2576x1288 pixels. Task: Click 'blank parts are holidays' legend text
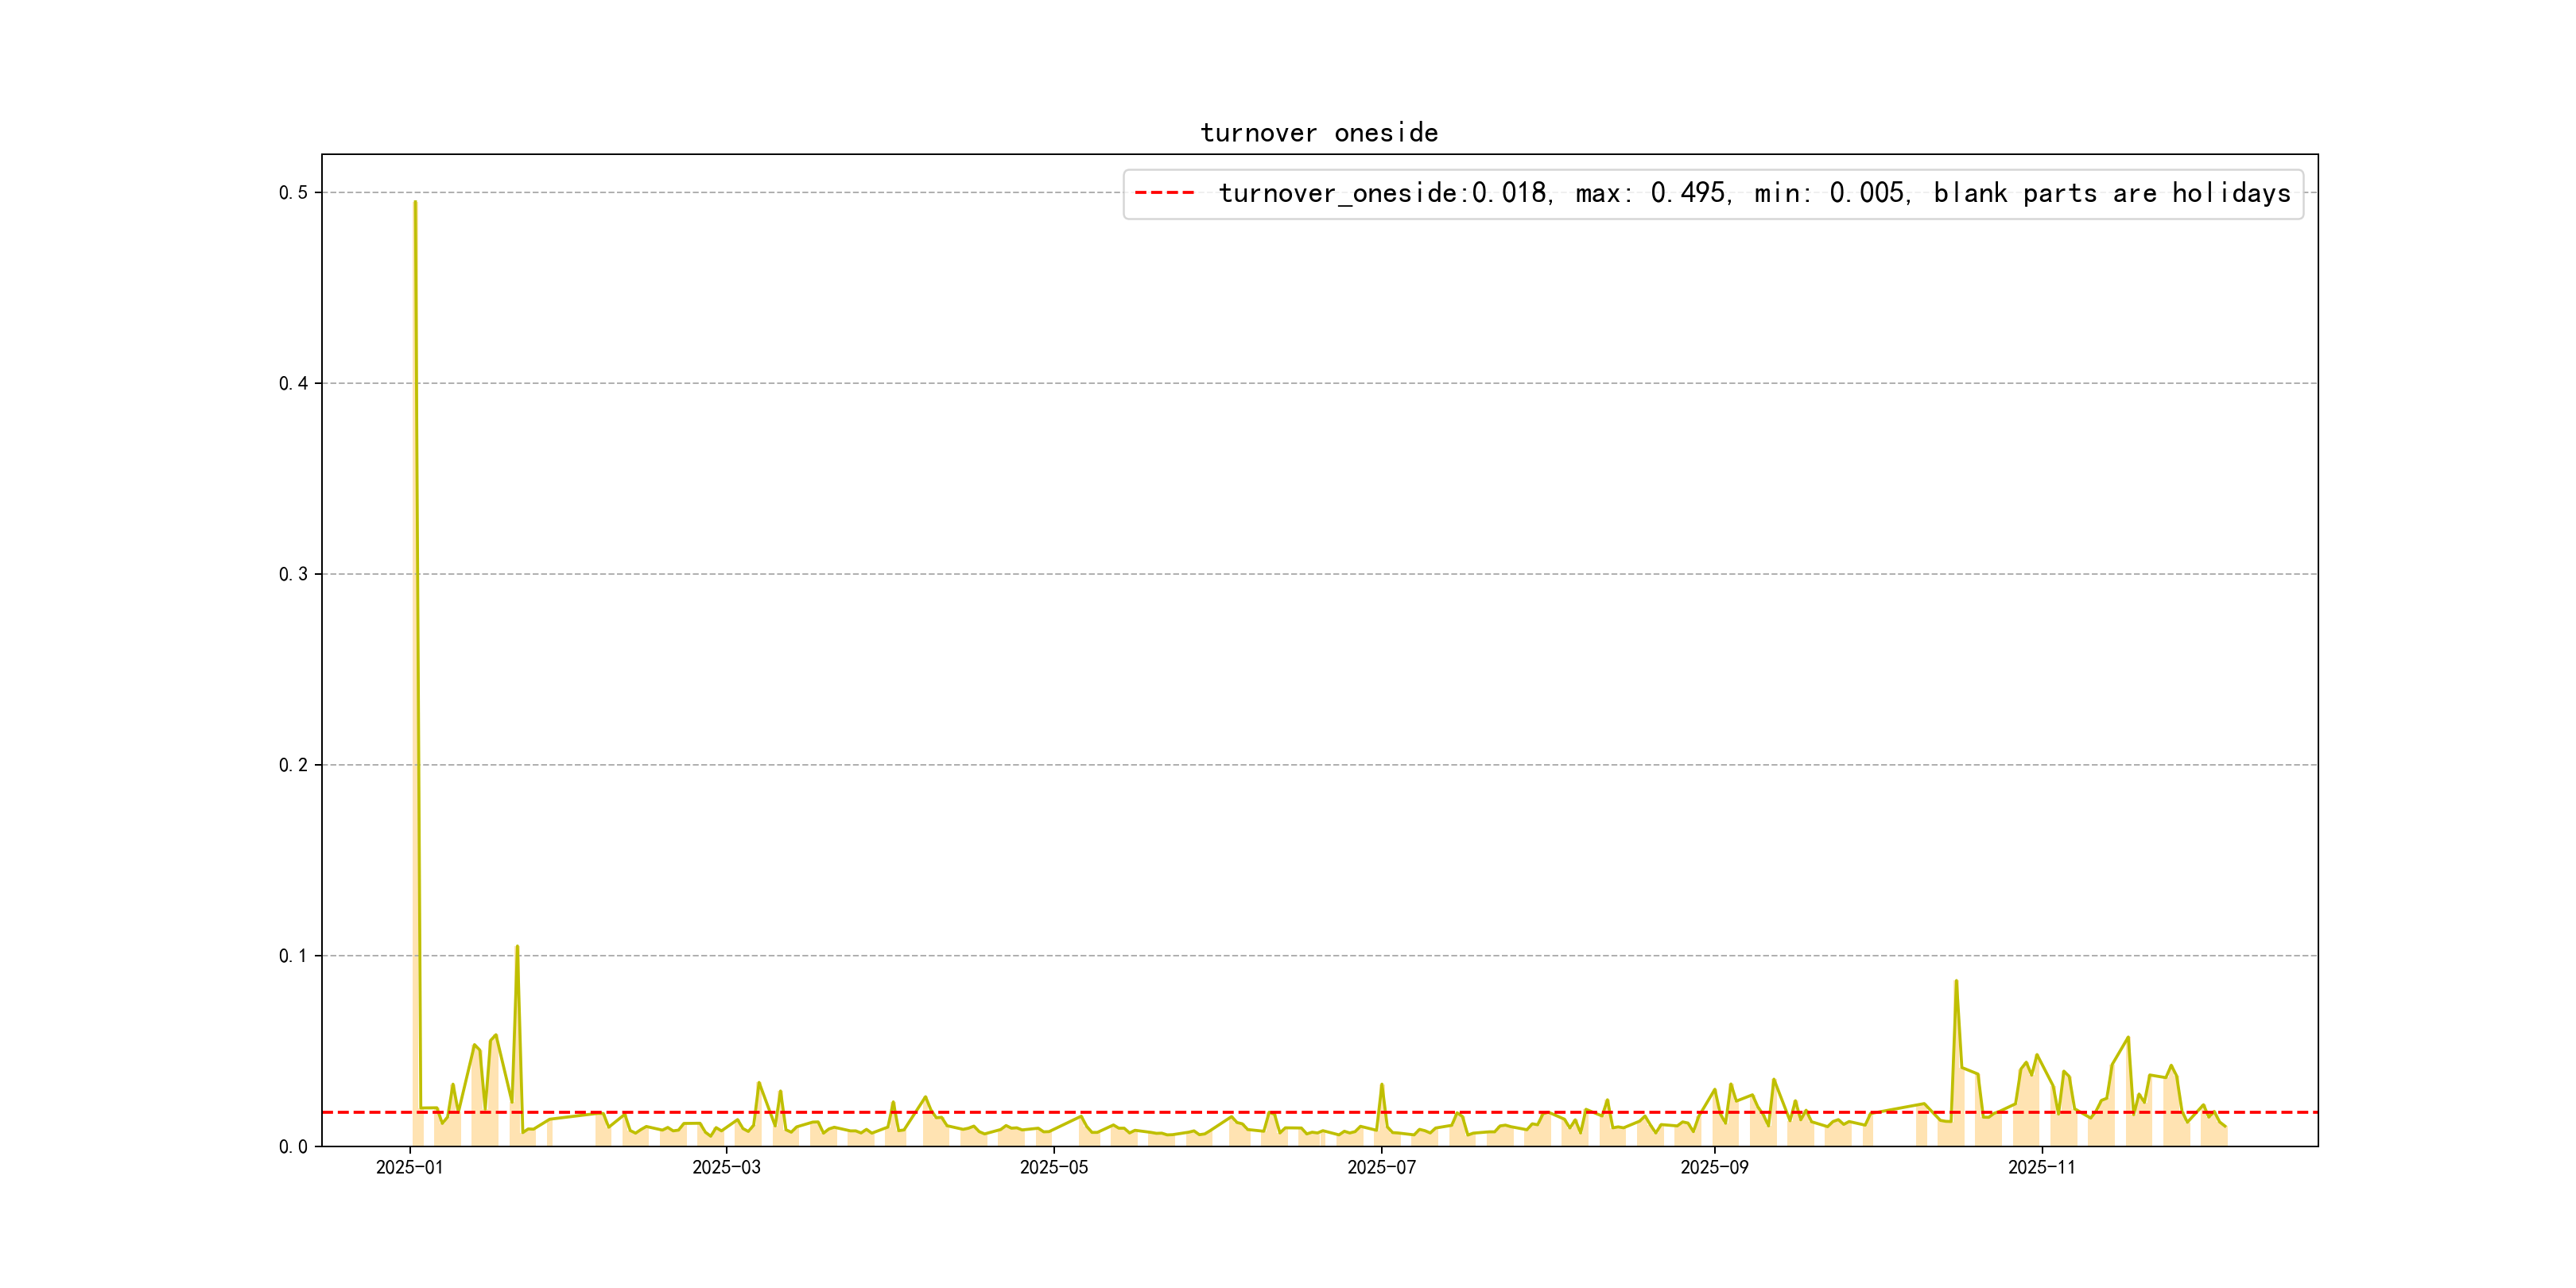[x=2111, y=193]
